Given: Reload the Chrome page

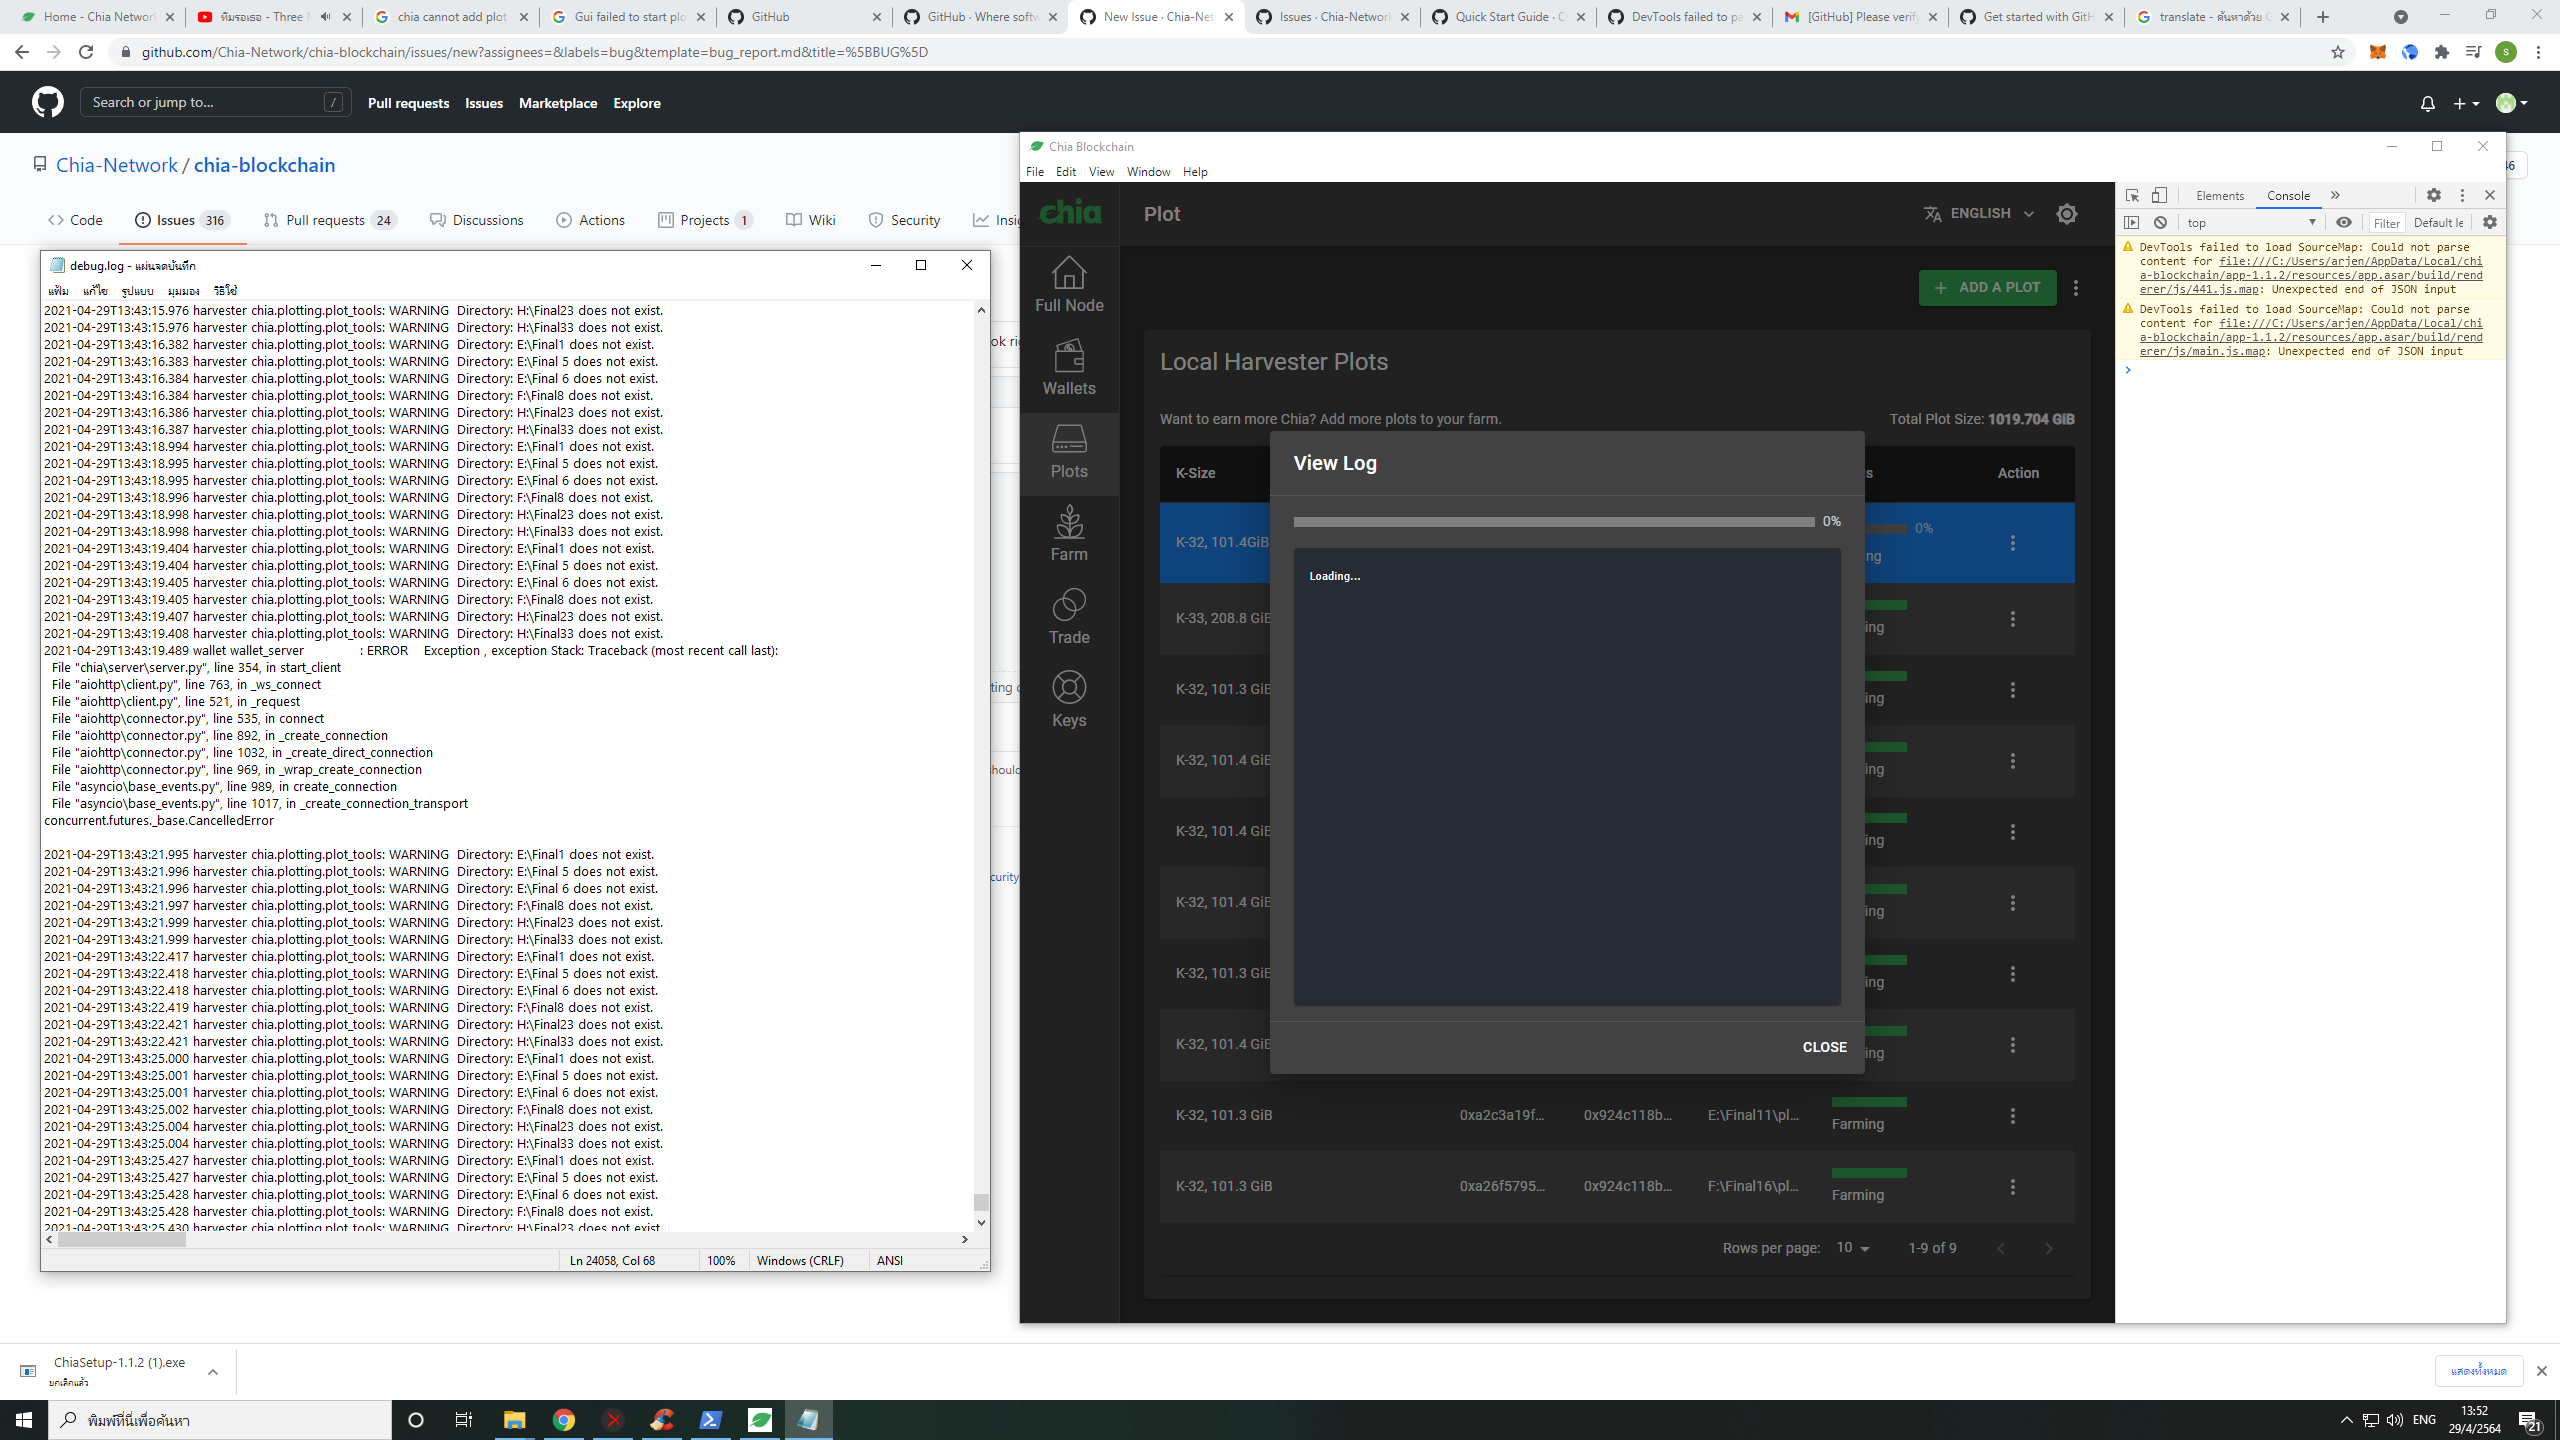Looking at the screenshot, I should [x=86, y=52].
